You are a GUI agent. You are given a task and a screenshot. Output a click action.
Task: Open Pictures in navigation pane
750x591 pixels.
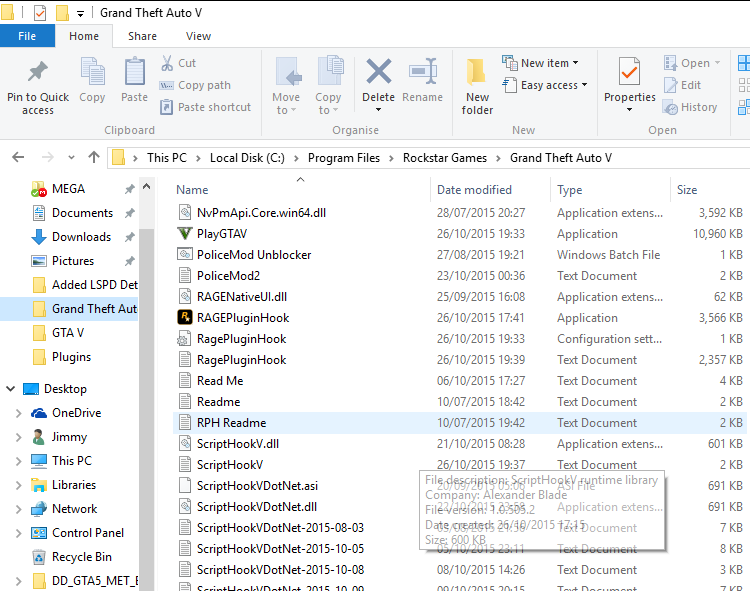73,261
